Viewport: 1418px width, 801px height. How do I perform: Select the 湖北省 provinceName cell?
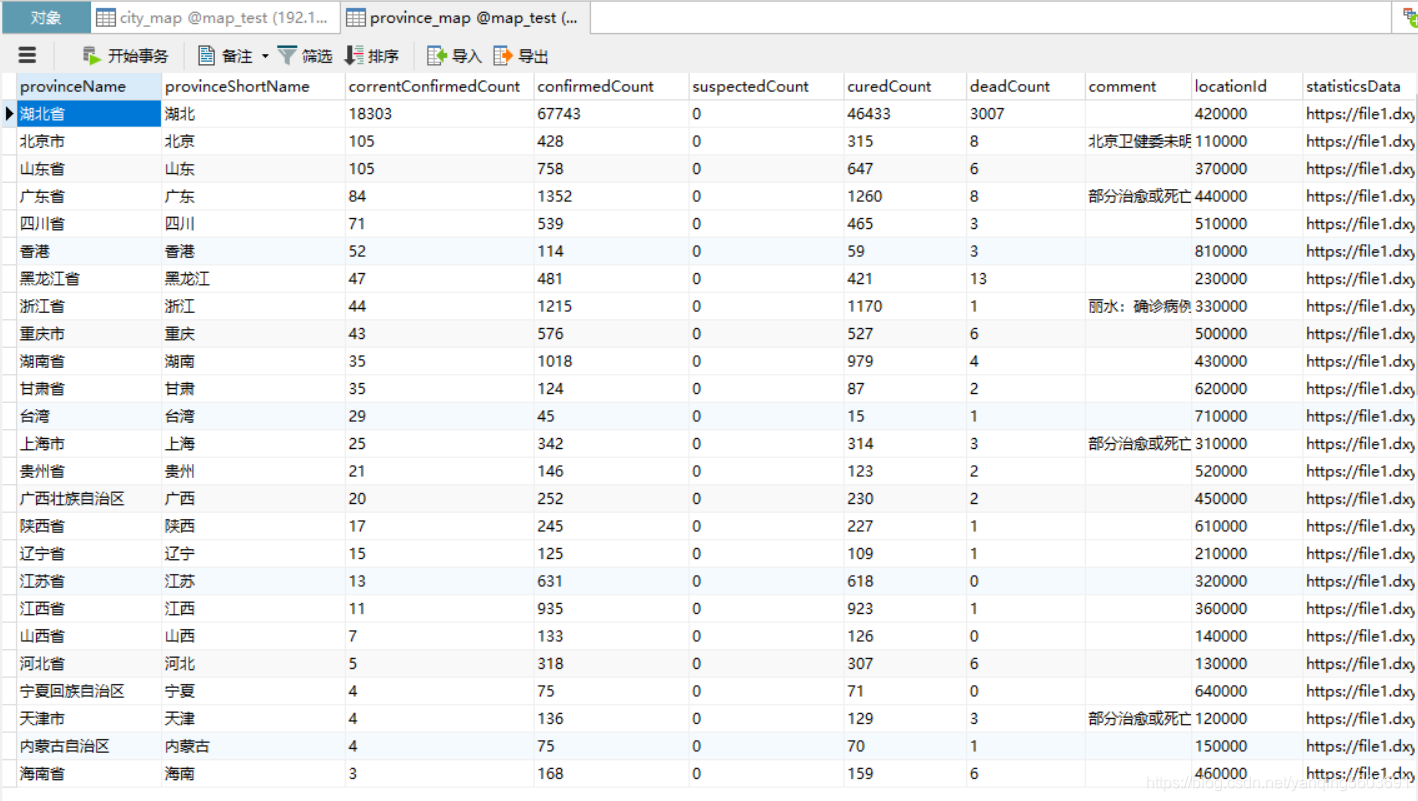(89, 114)
